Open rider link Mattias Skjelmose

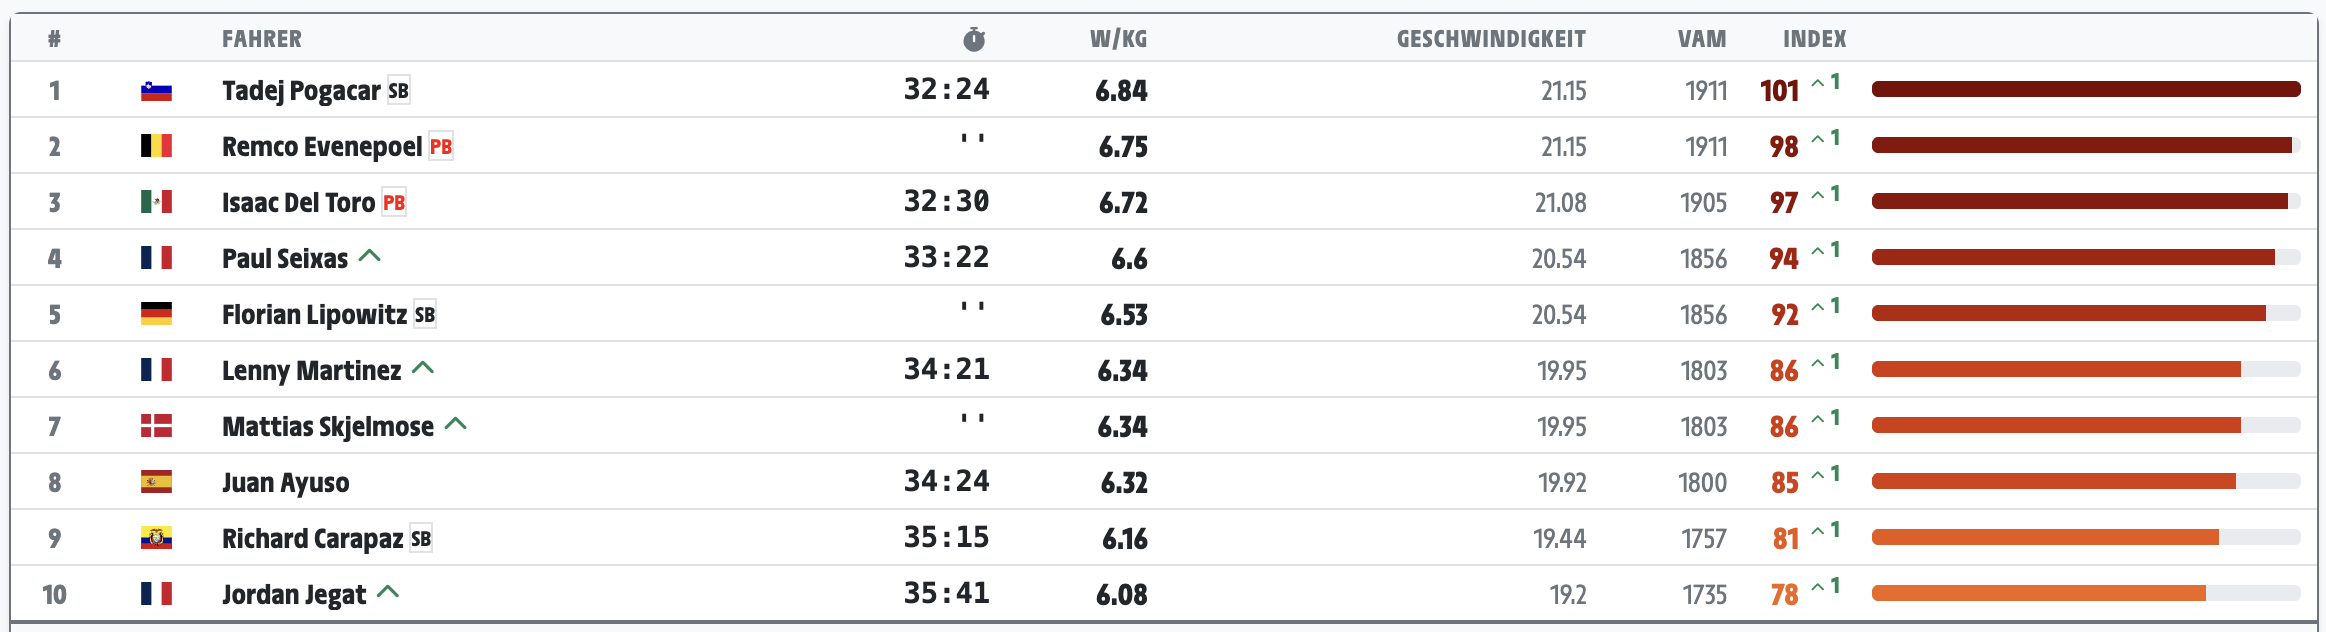[x=328, y=427]
